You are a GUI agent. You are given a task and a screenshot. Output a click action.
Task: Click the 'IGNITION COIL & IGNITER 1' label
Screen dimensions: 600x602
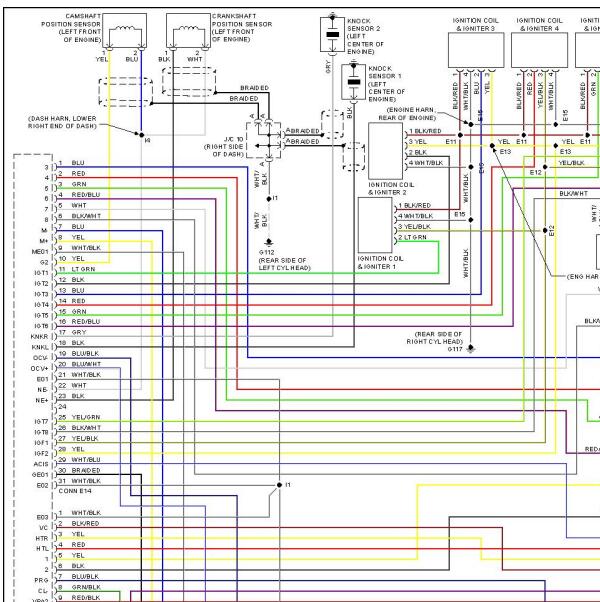(380, 263)
